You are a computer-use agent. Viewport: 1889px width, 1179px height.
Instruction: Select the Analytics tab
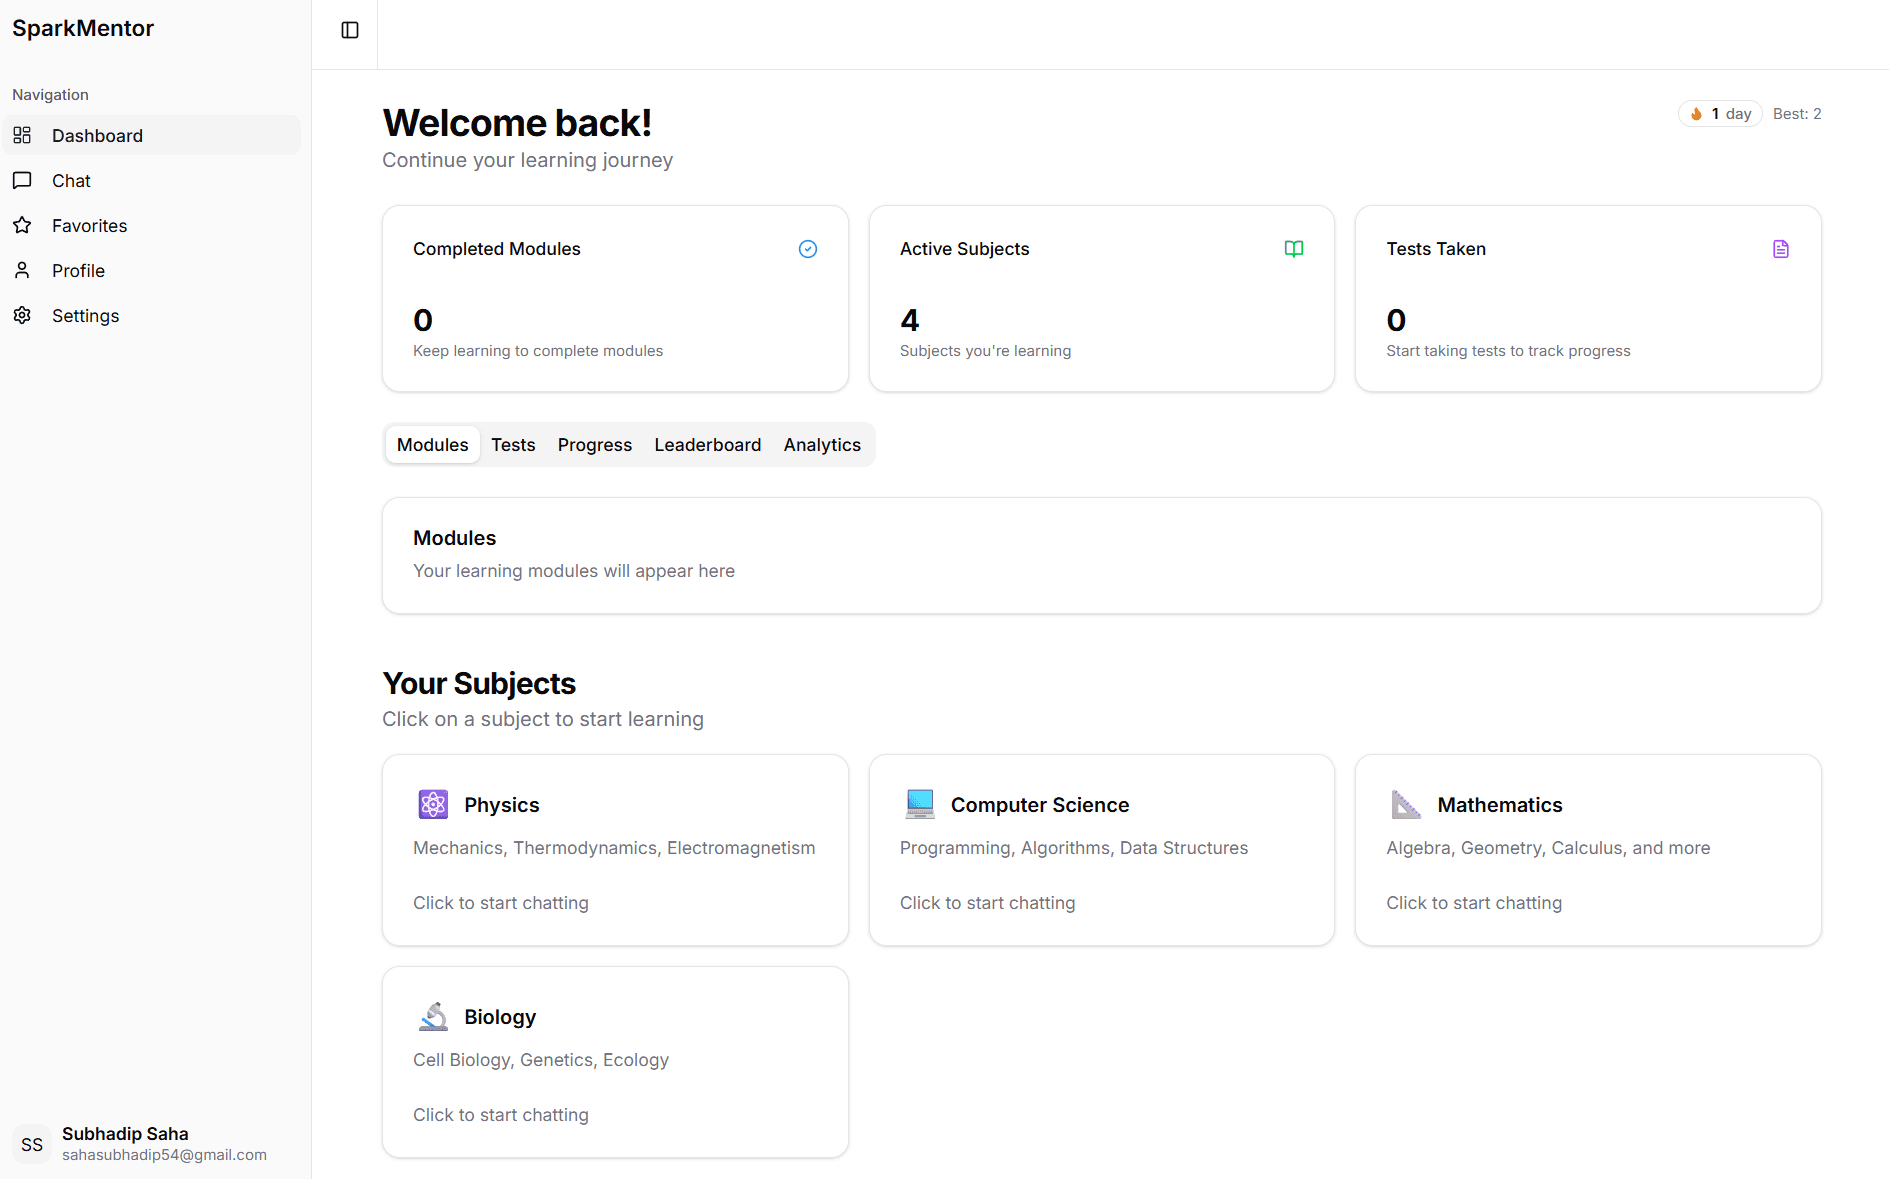coord(822,444)
